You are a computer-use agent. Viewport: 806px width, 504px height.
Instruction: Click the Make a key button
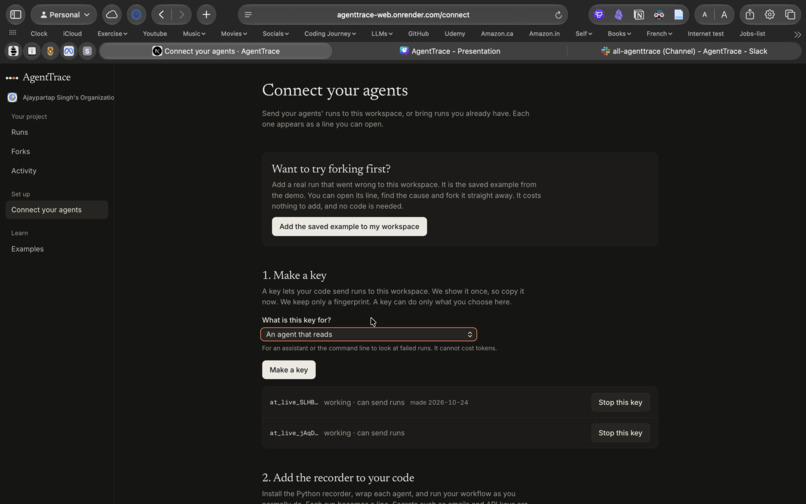point(288,370)
